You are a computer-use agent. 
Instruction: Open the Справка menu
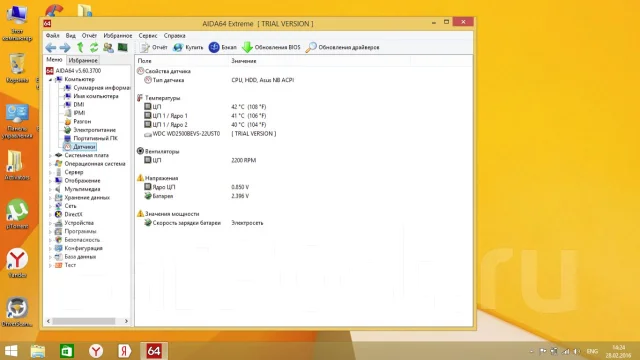(x=175, y=36)
